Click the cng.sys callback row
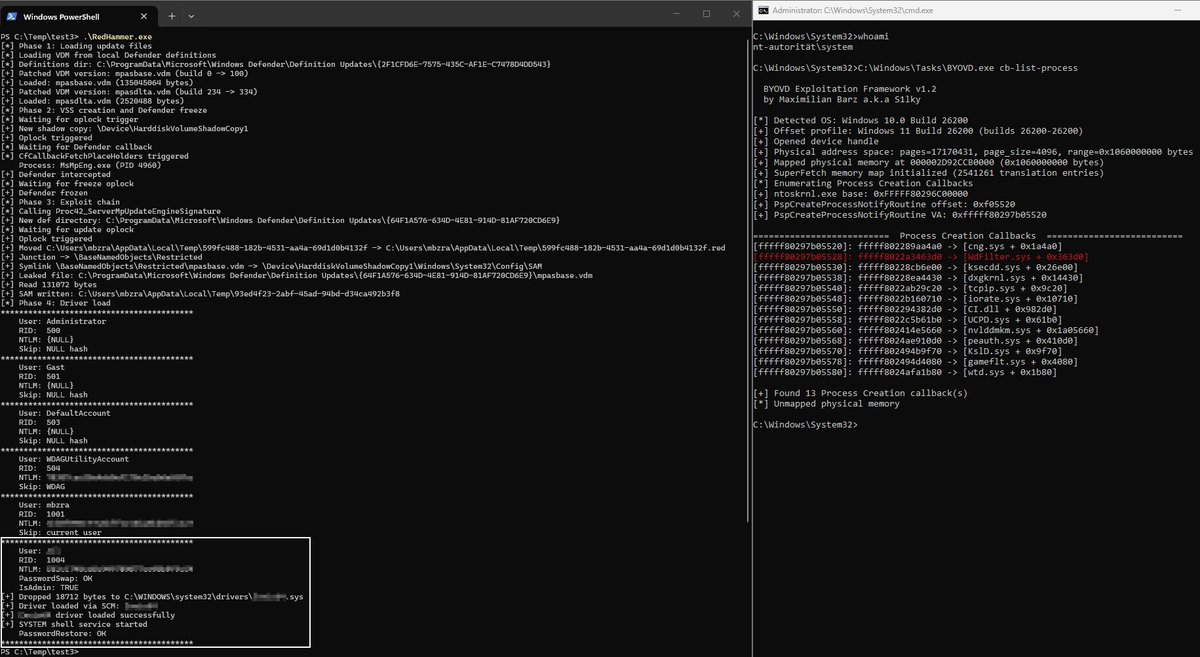This screenshot has width=1200, height=657. tap(908, 245)
